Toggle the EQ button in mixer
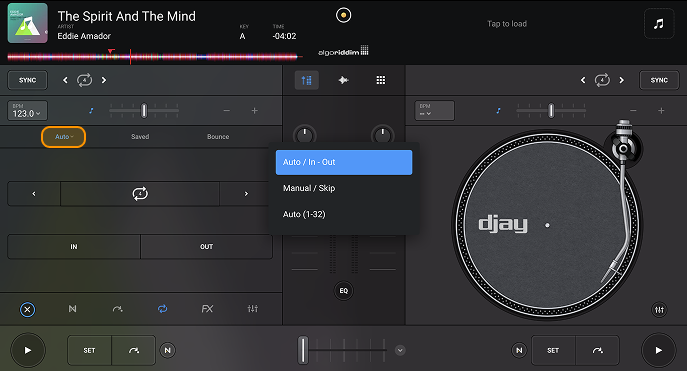The height and width of the screenshot is (371, 687). pyautogui.click(x=344, y=291)
